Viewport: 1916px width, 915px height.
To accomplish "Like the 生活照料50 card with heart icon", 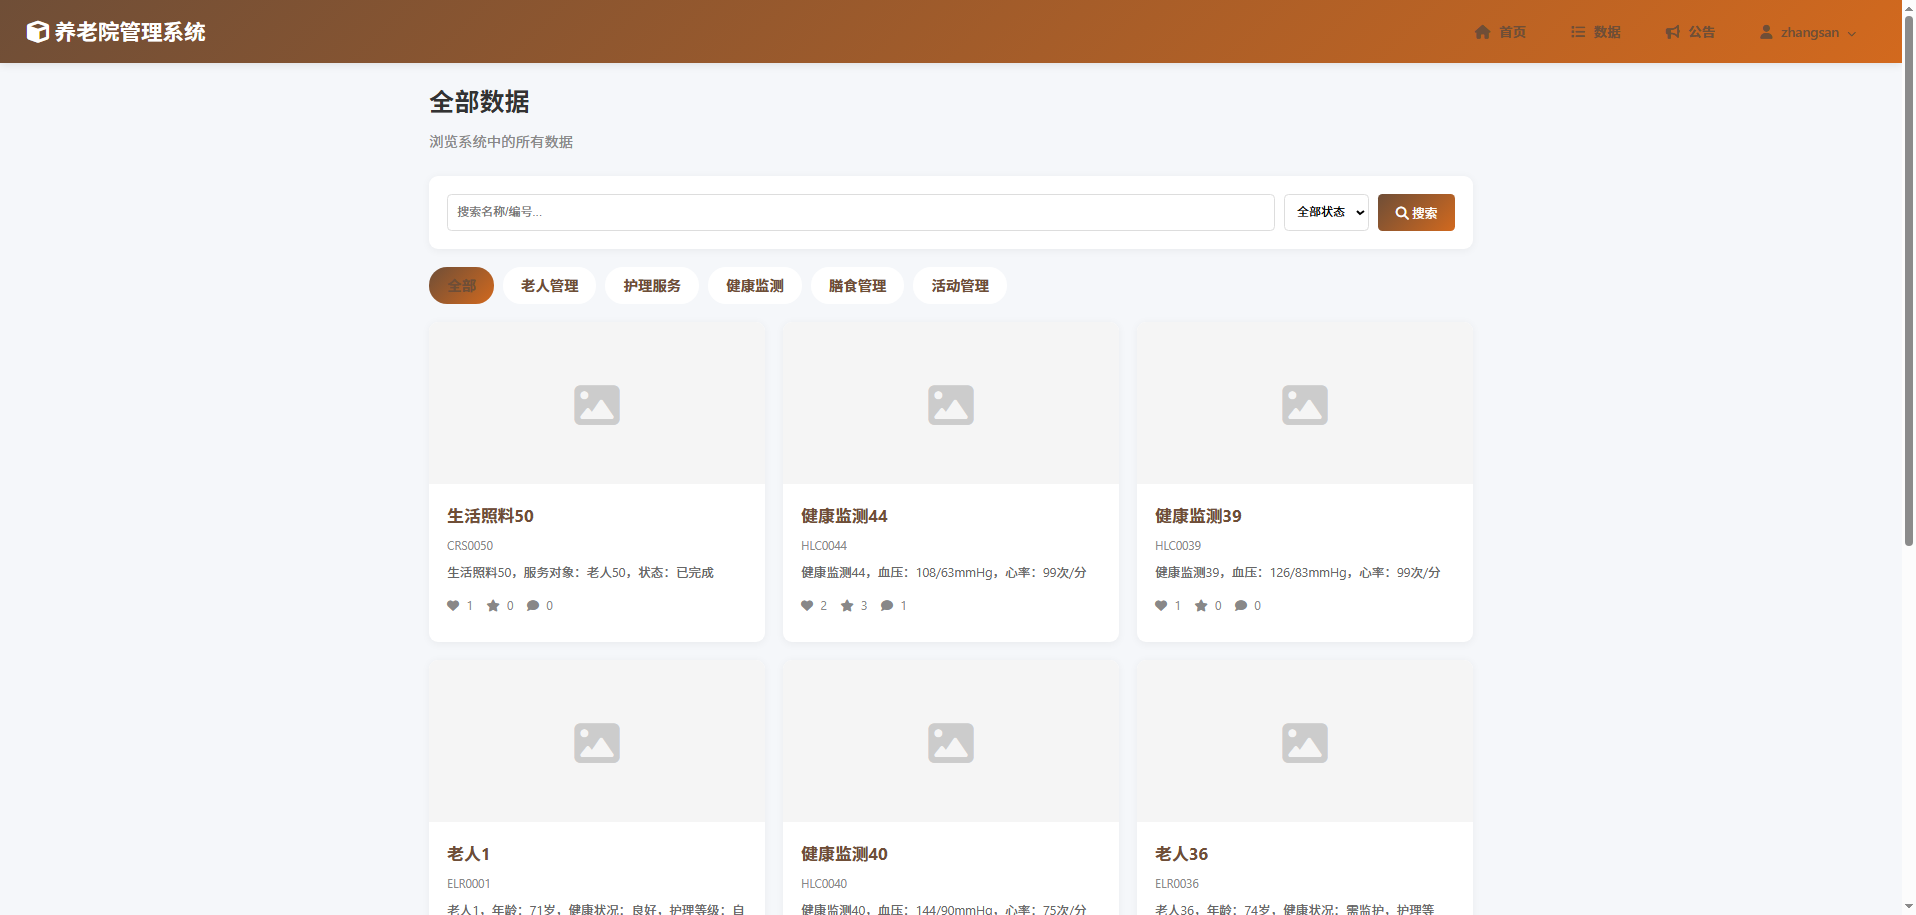I will 453,606.
